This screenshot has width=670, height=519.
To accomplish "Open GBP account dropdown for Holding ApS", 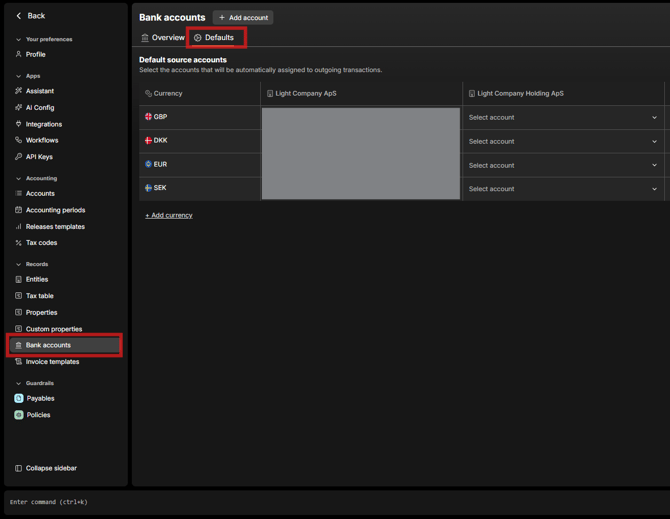I will tap(563, 118).
